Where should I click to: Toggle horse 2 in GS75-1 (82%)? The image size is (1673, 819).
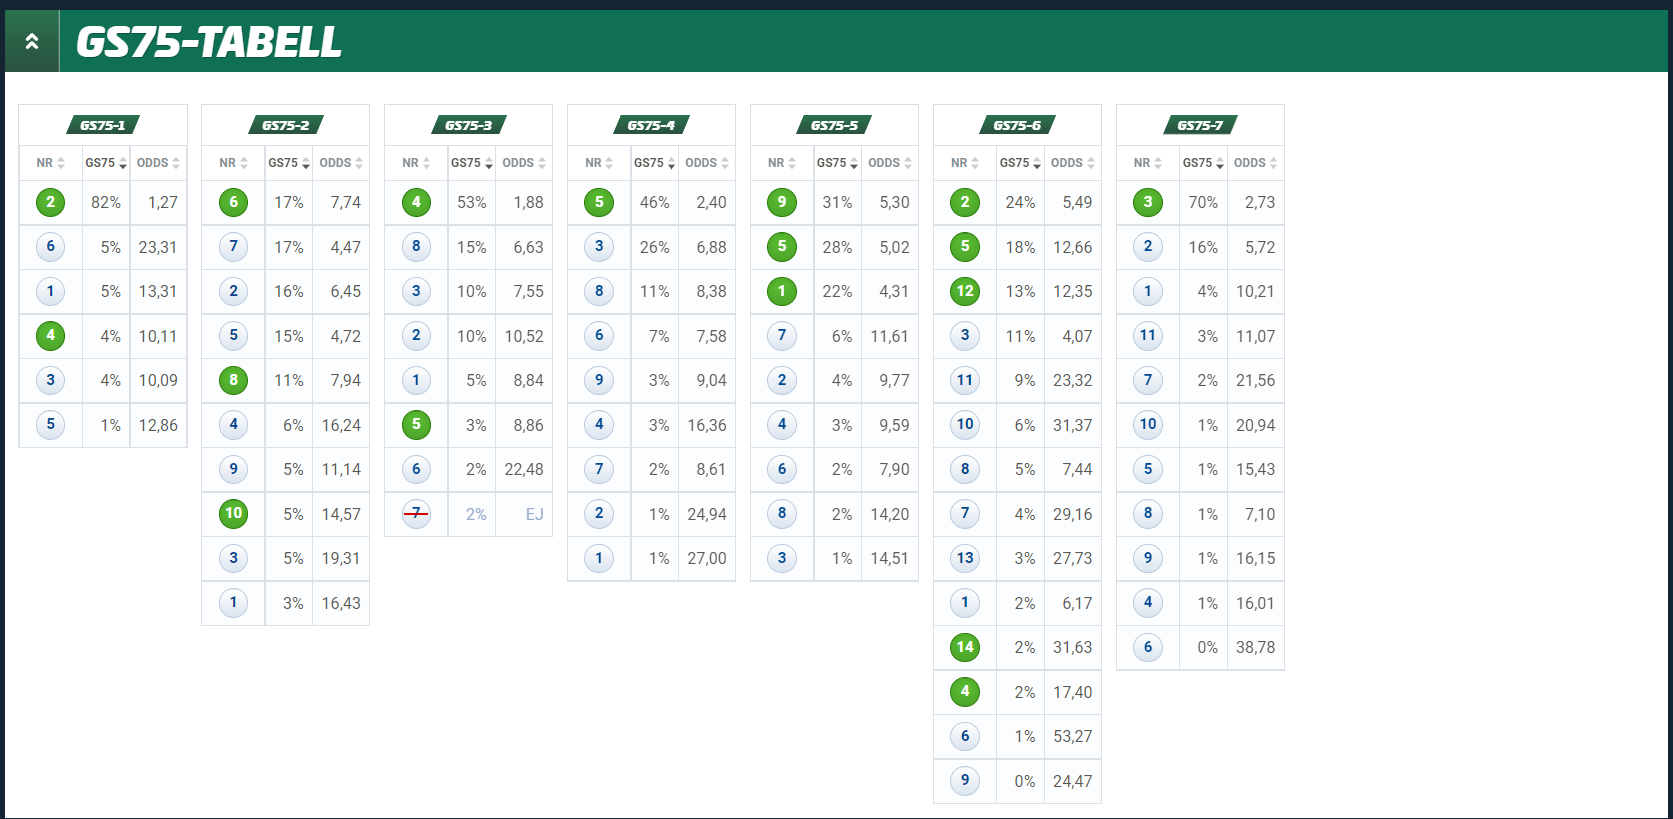50,202
